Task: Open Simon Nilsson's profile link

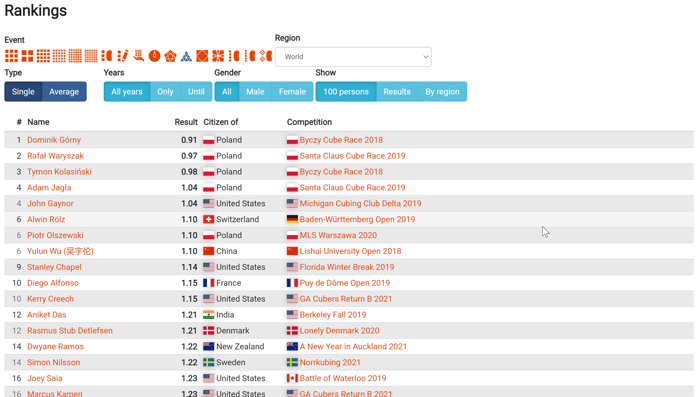Action: 54,362
